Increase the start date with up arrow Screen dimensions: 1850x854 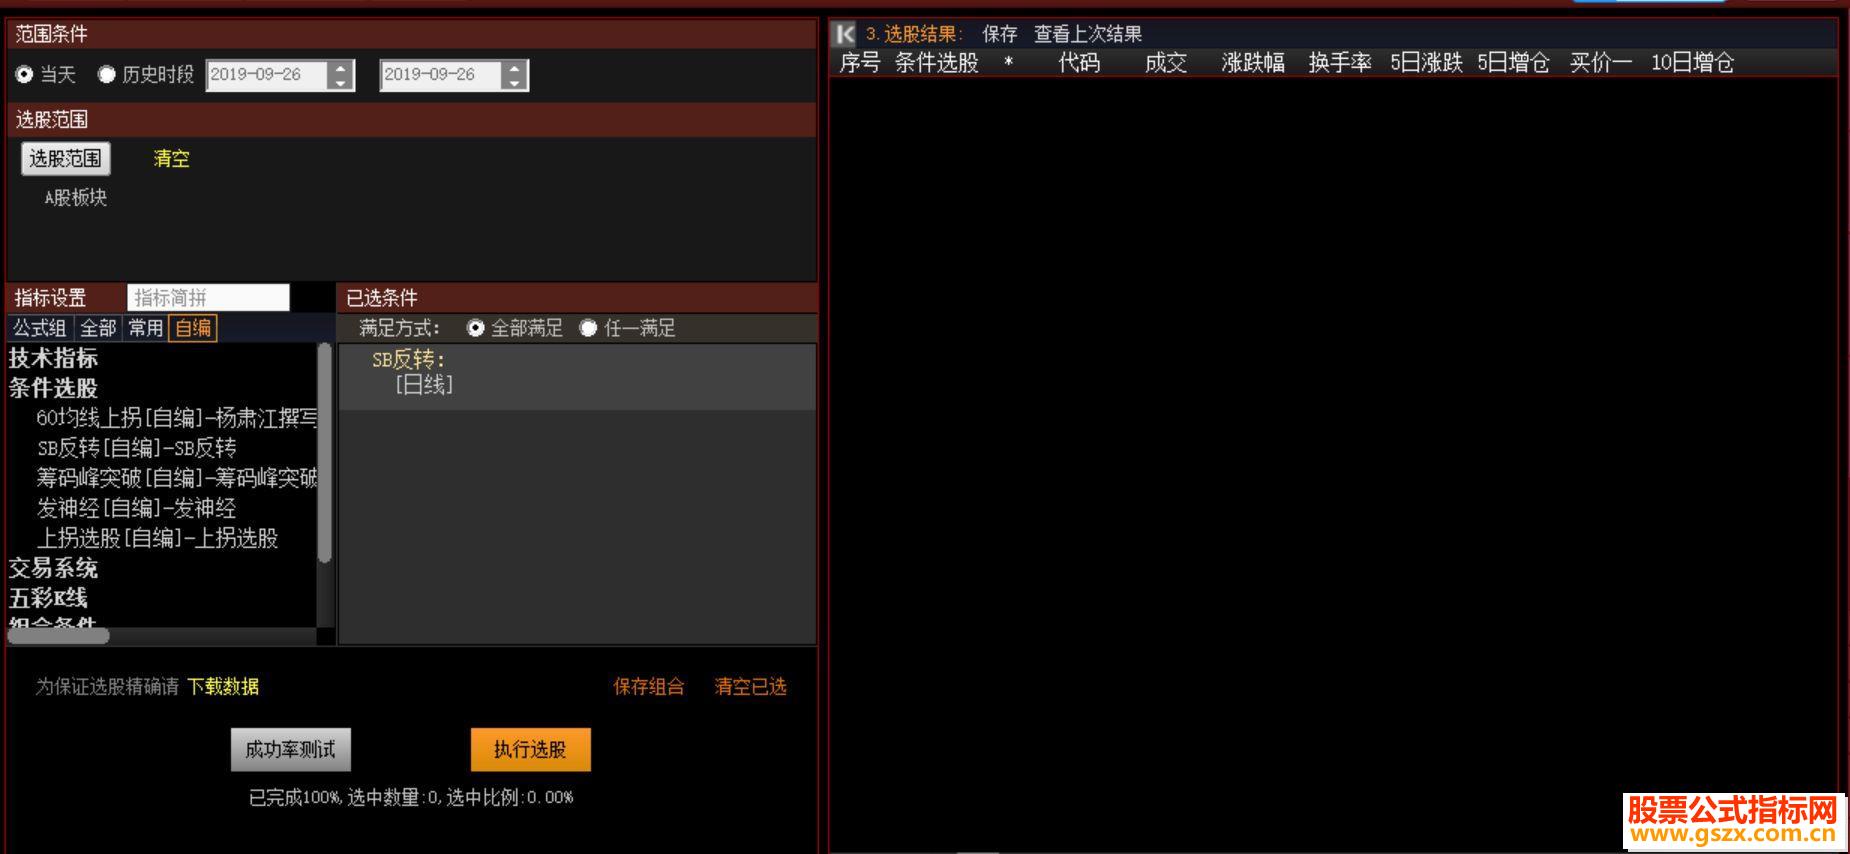pos(341,68)
